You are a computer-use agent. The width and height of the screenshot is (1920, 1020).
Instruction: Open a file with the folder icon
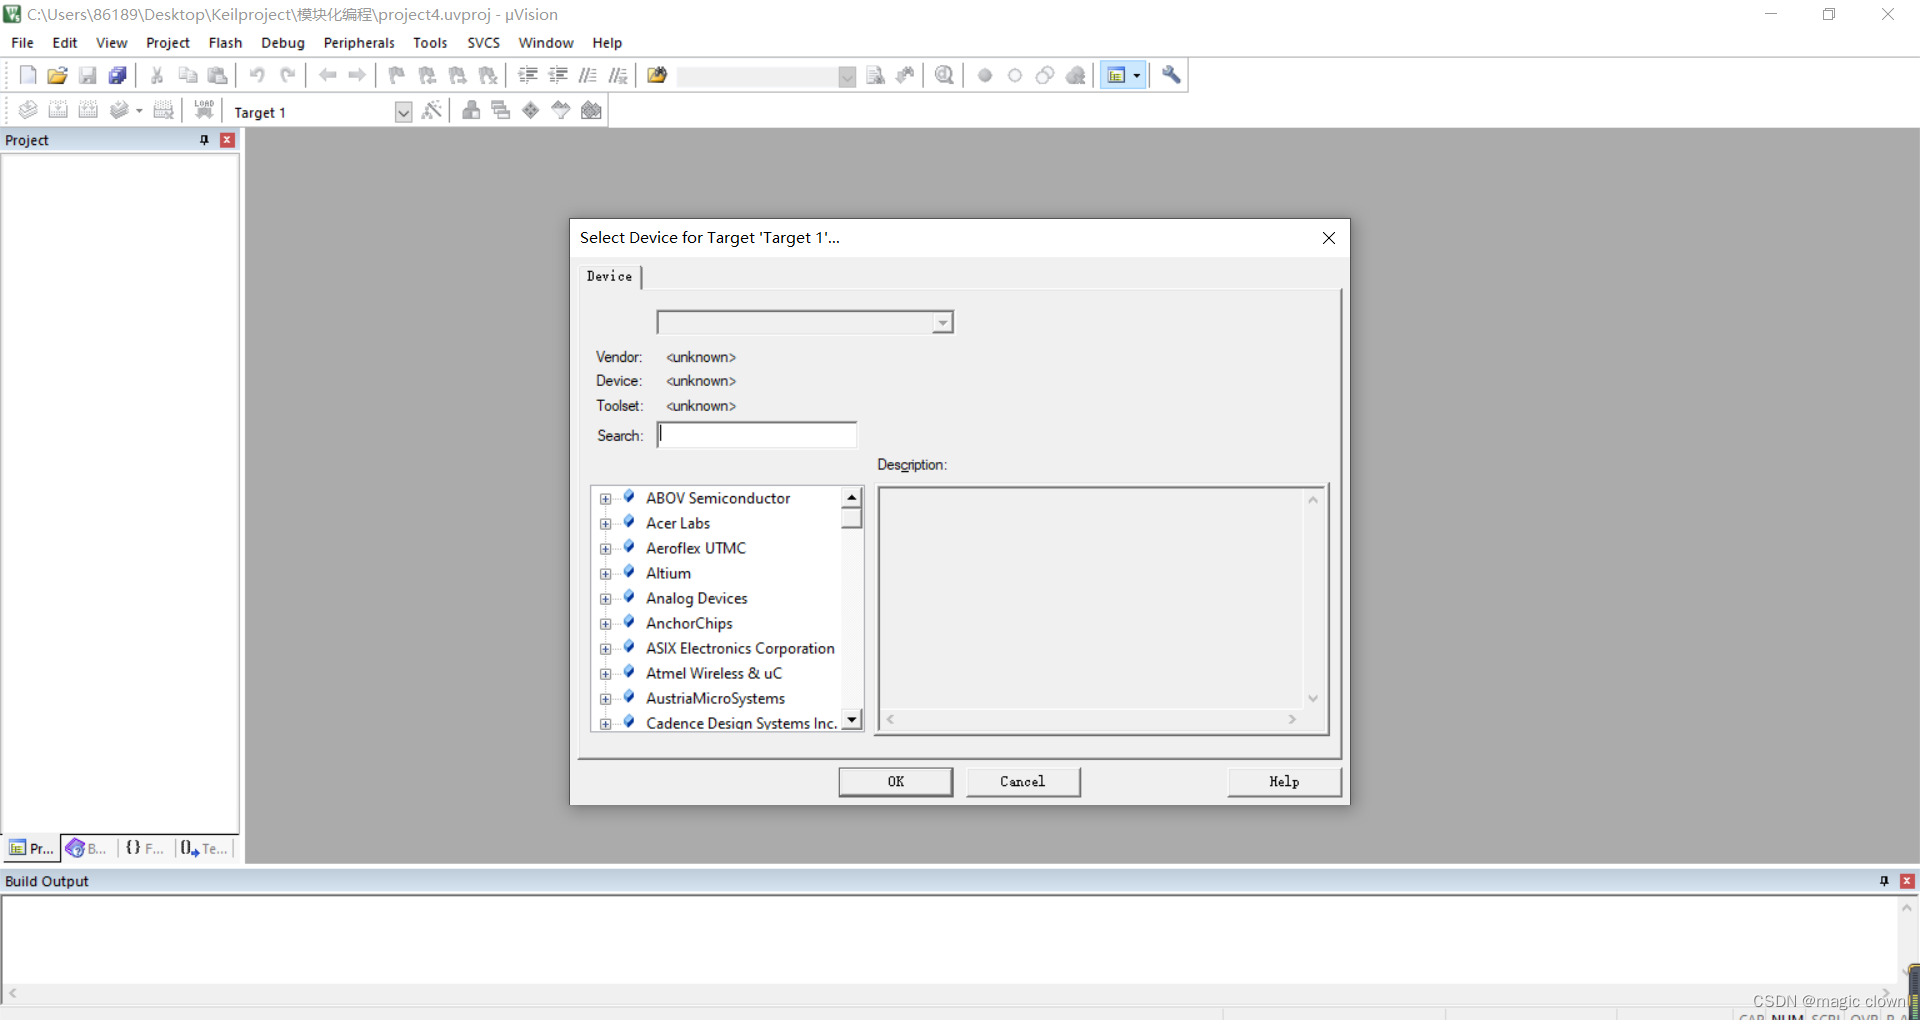[x=58, y=75]
